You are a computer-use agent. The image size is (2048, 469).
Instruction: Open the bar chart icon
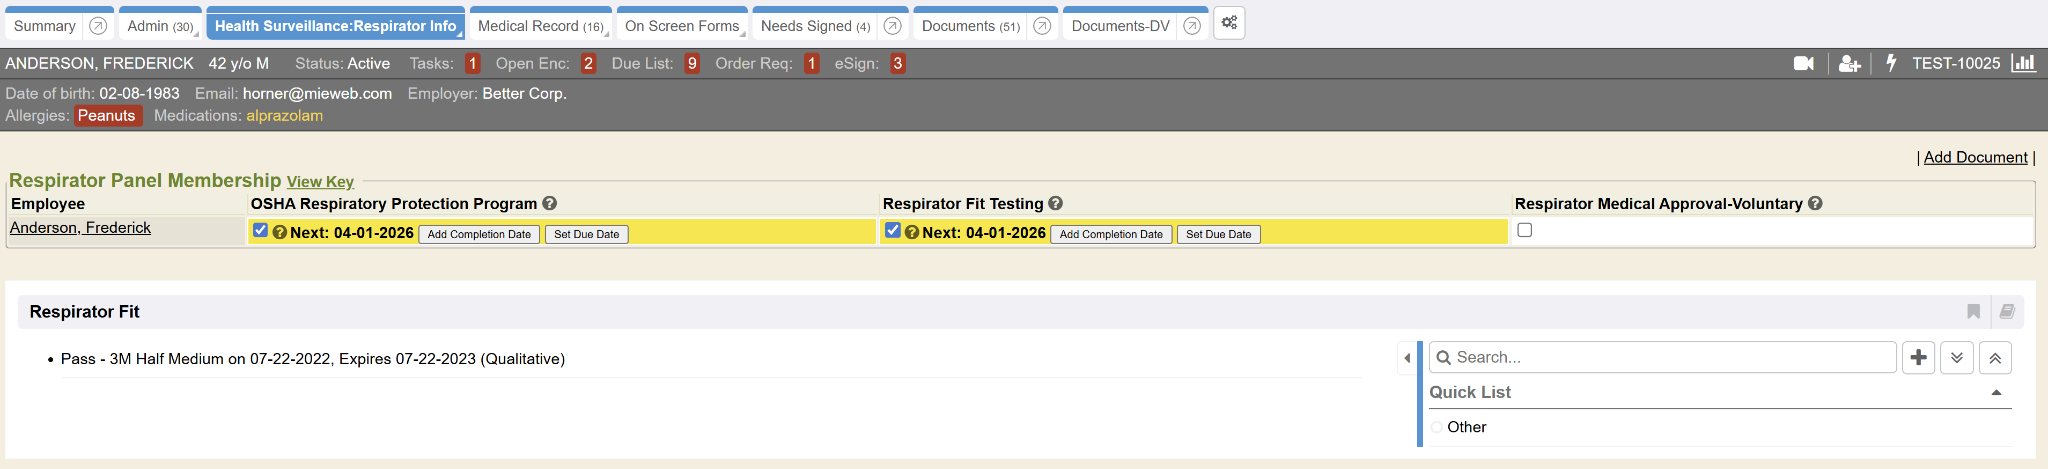(x=2023, y=63)
